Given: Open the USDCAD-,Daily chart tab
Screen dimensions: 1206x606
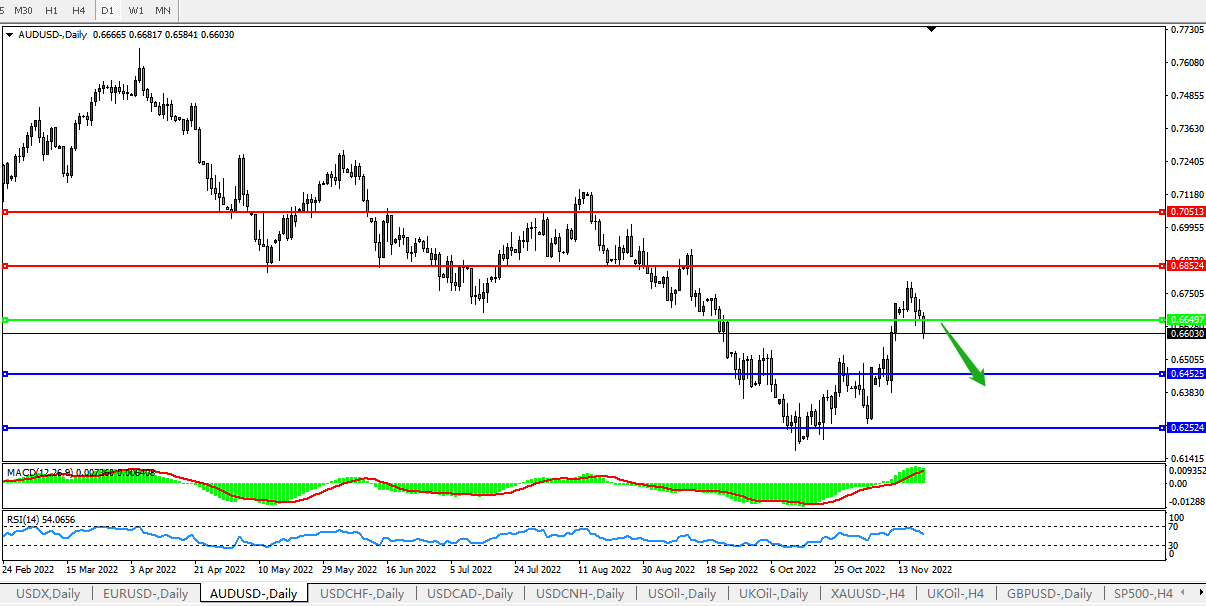Looking at the screenshot, I should tap(470, 594).
